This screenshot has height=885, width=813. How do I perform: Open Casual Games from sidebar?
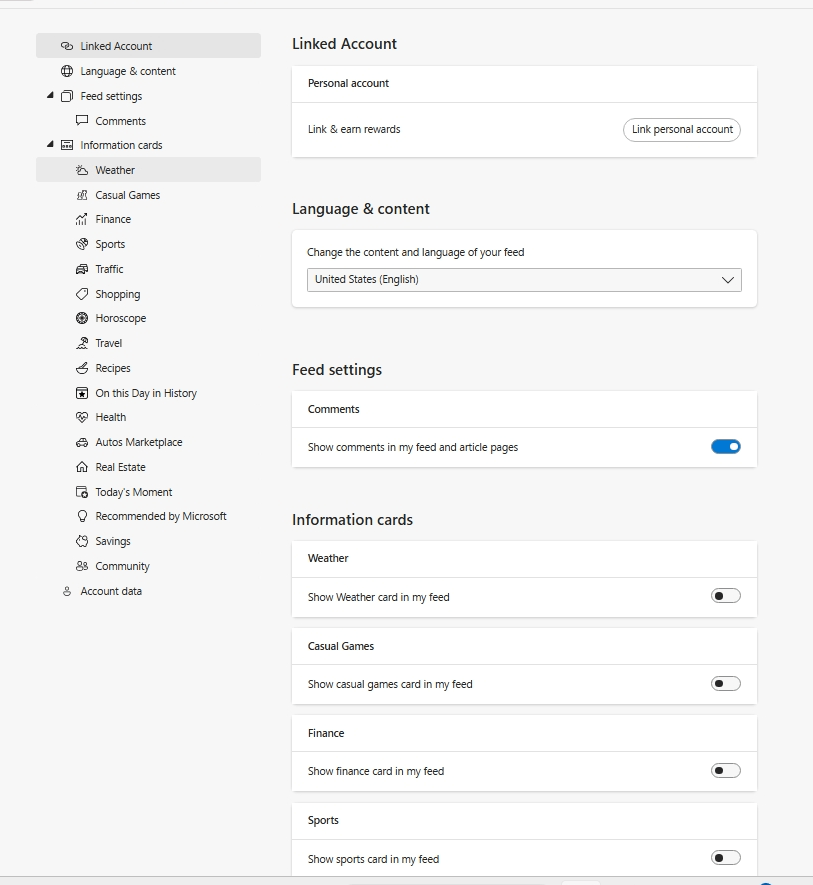[x=128, y=195]
